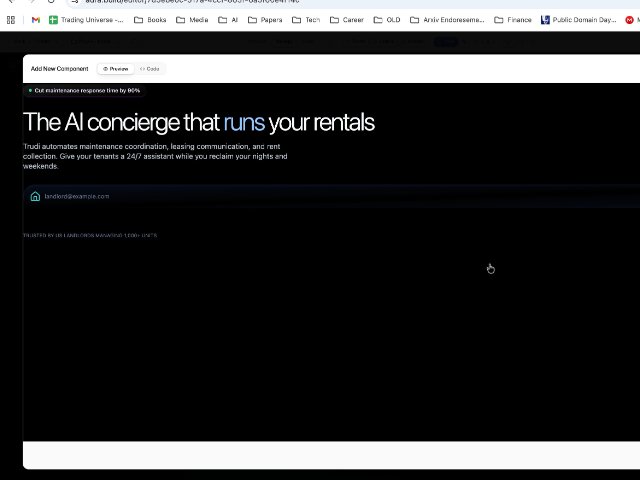This screenshot has height=480, width=640.
Task: Open the Papers bookmark folder
Action: click(265, 20)
